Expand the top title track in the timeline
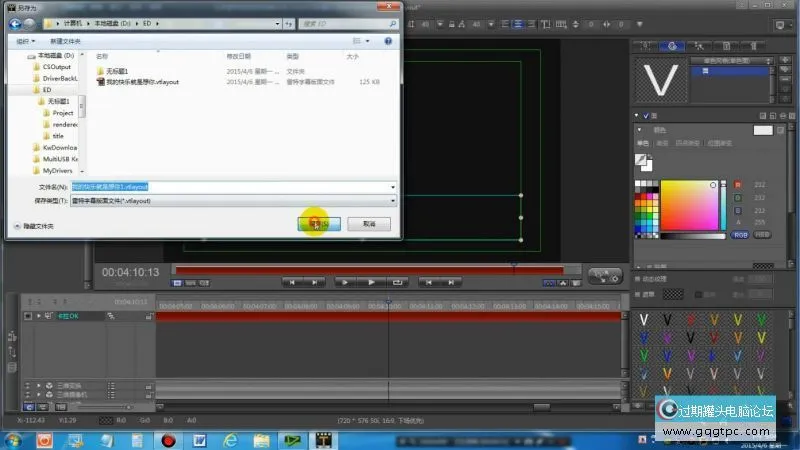 click(38, 316)
